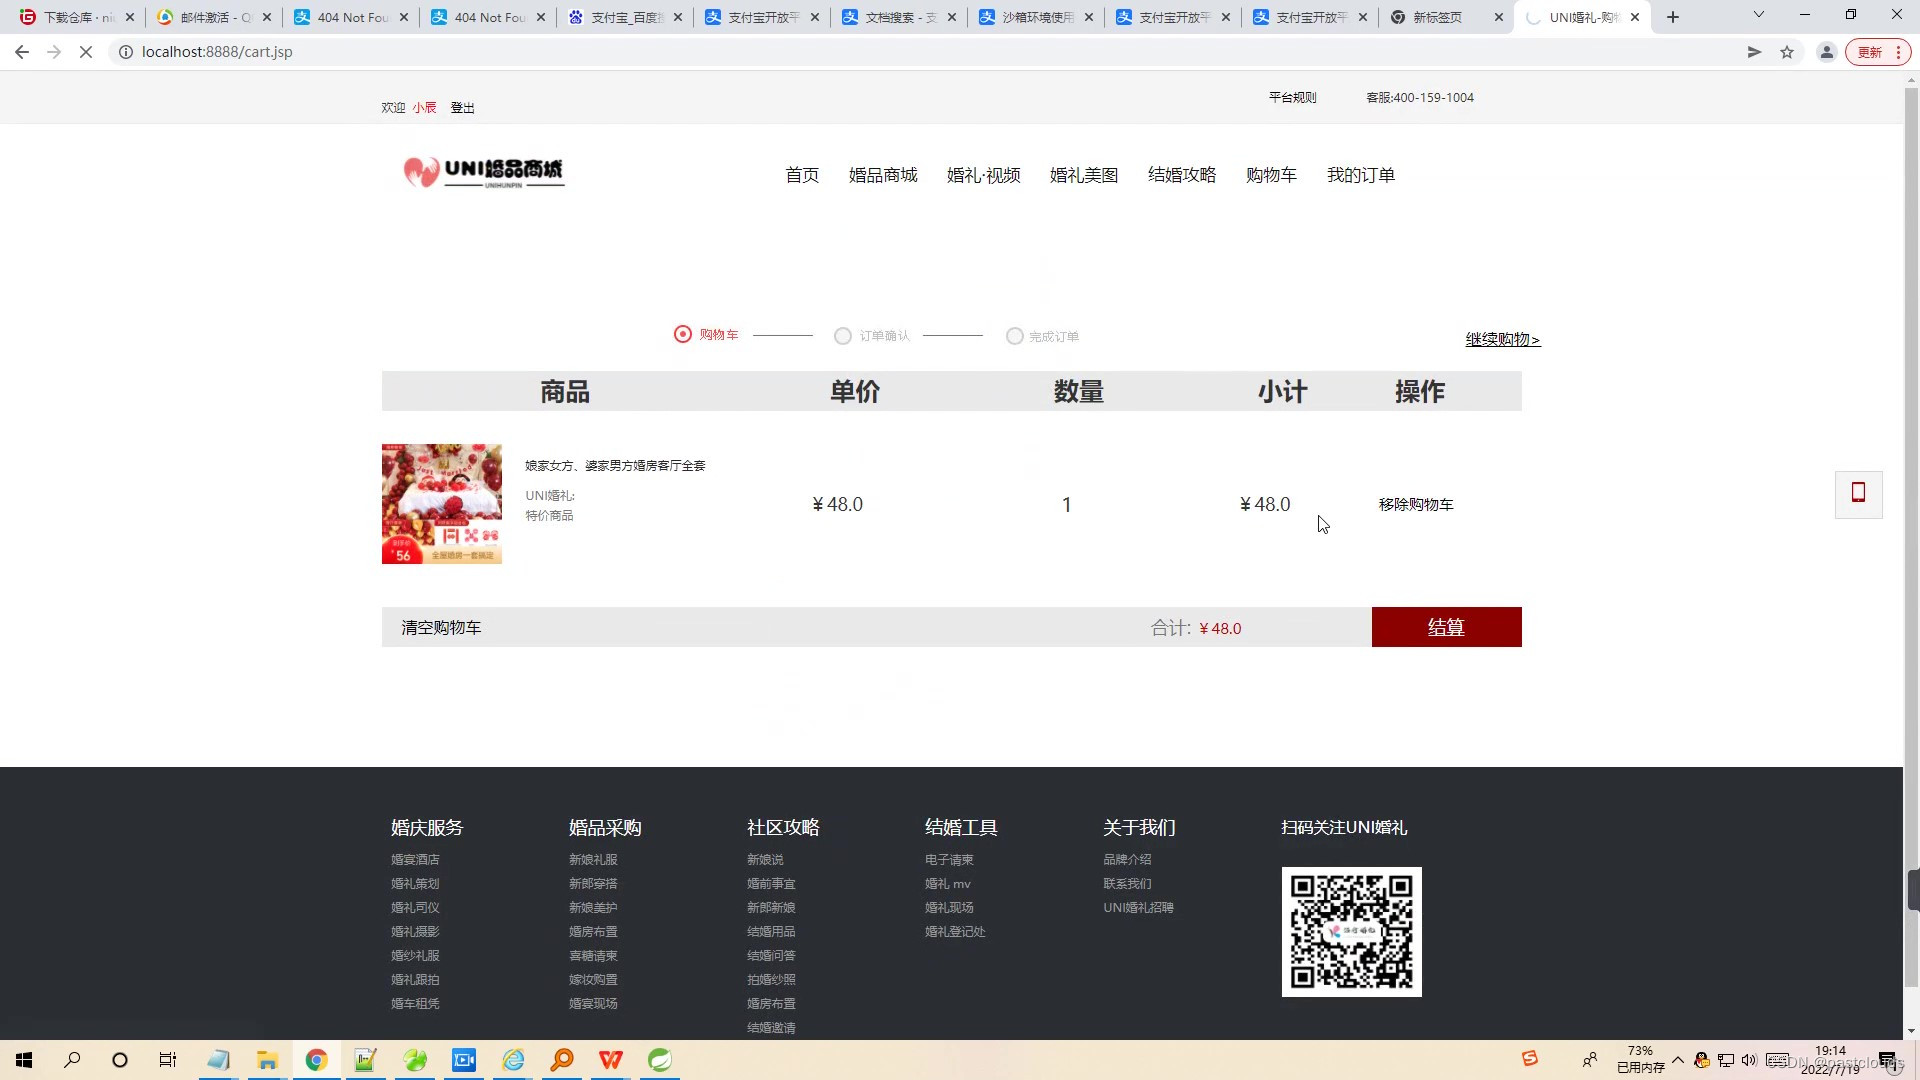Switch to 沙箱环境使用 tab
This screenshot has width=1920, height=1080.
pos(1036,17)
